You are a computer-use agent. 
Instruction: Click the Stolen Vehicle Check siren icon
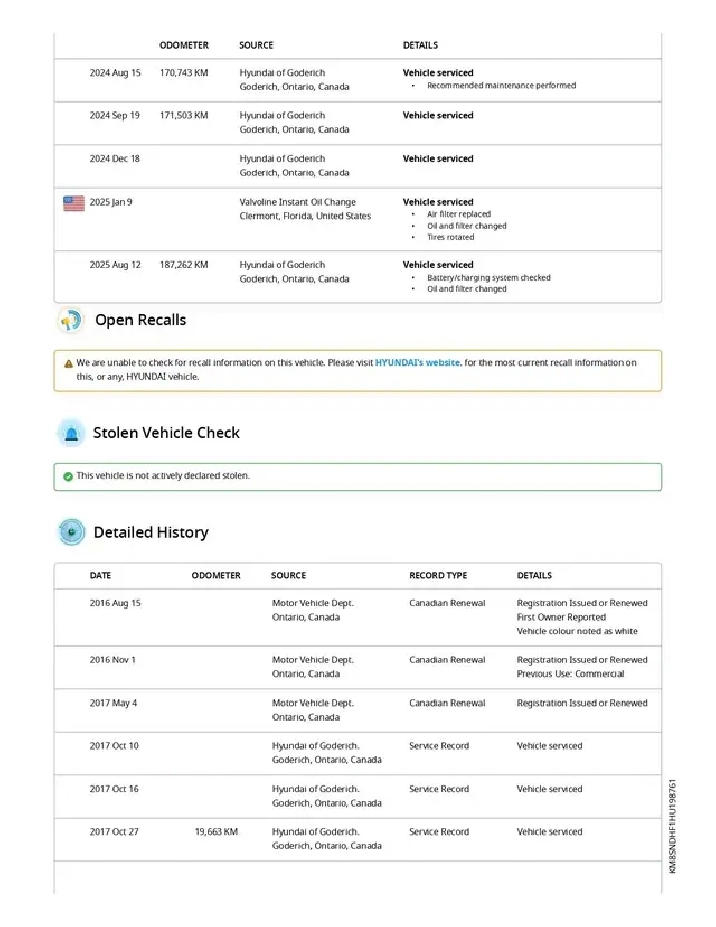tap(70, 433)
